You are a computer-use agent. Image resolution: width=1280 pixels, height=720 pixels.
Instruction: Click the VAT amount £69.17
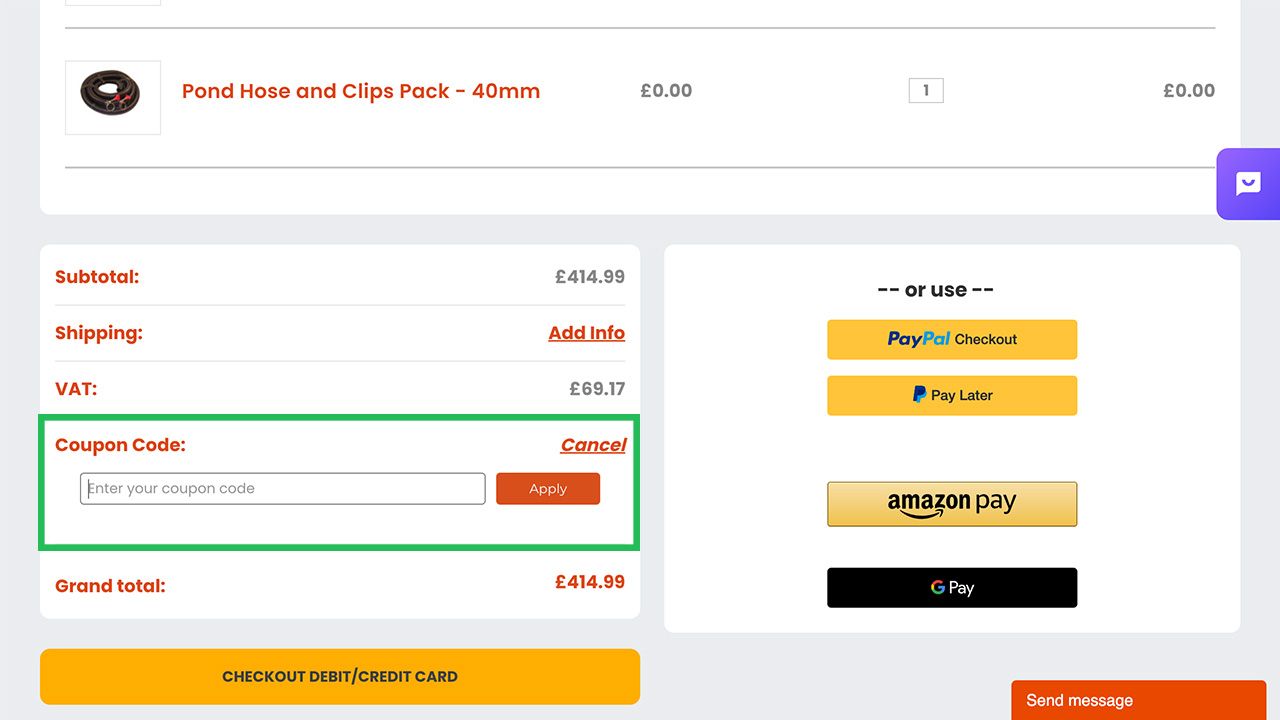click(x=597, y=389)
